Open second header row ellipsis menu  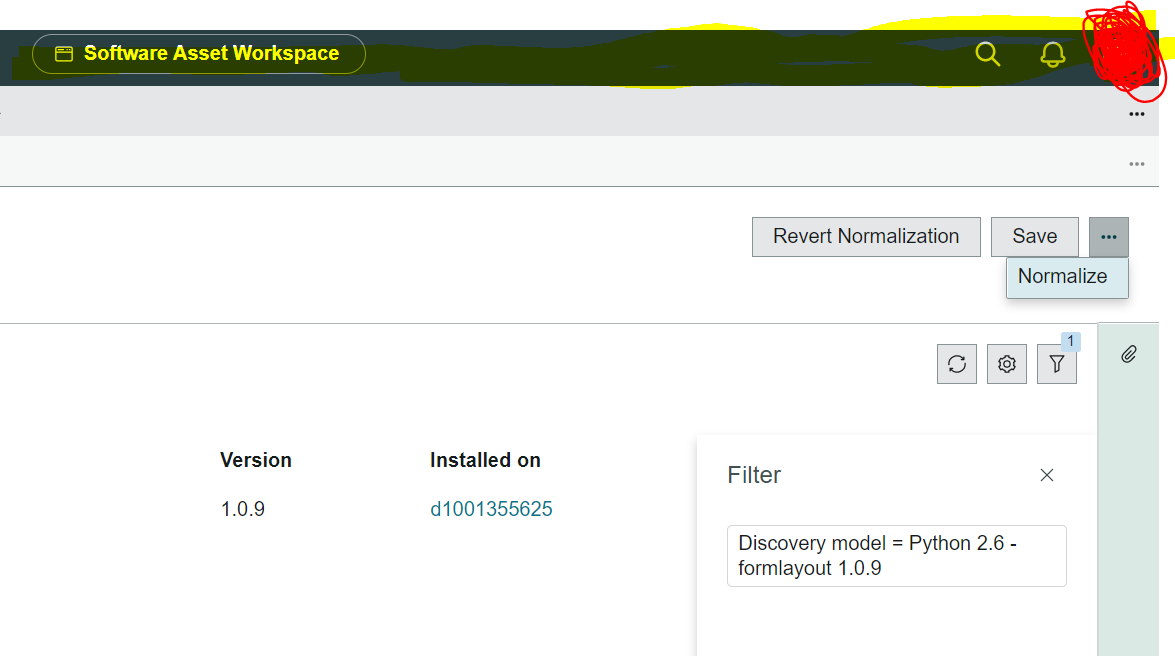click(1136, 163)
